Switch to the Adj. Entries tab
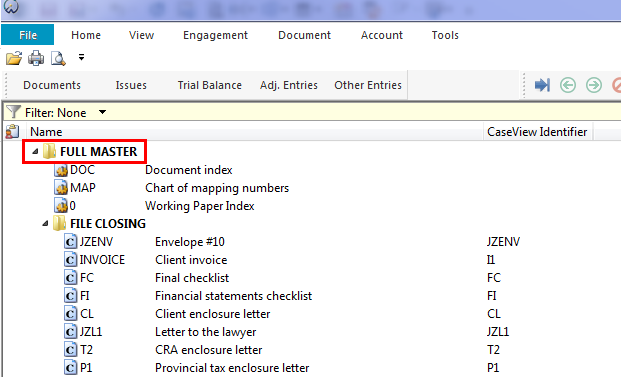Image resolution: width=621 pixels, height=377 pixels. pos(289,85)
